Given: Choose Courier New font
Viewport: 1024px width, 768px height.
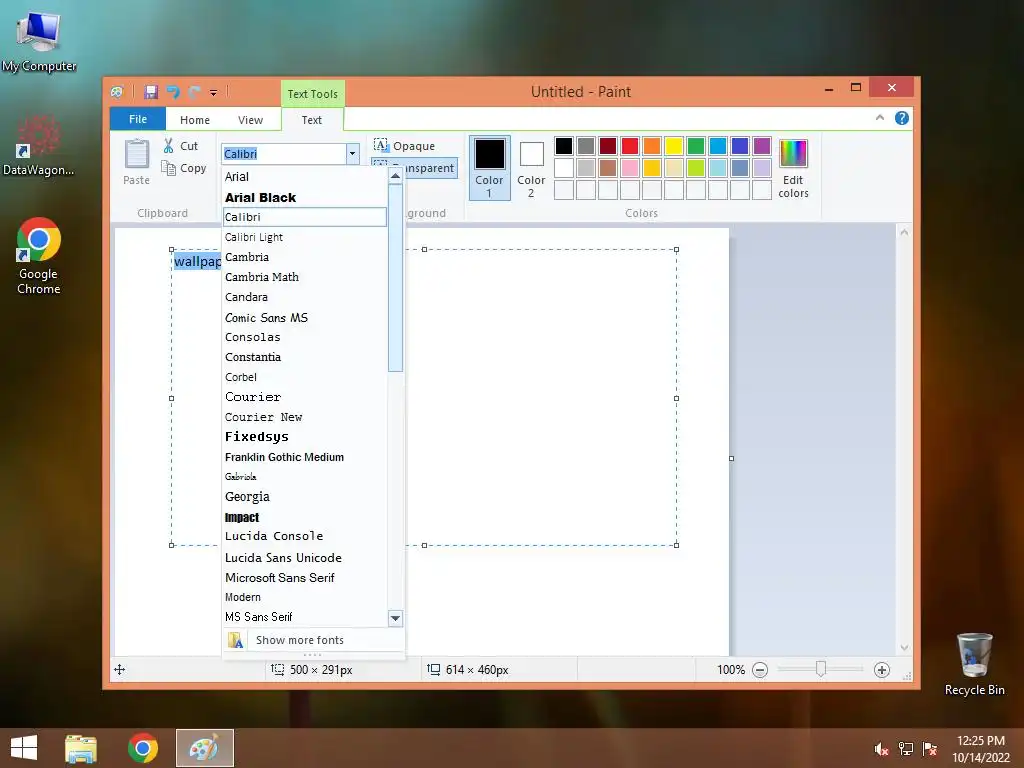Looking at the screenshot, I should coord(305,417).
